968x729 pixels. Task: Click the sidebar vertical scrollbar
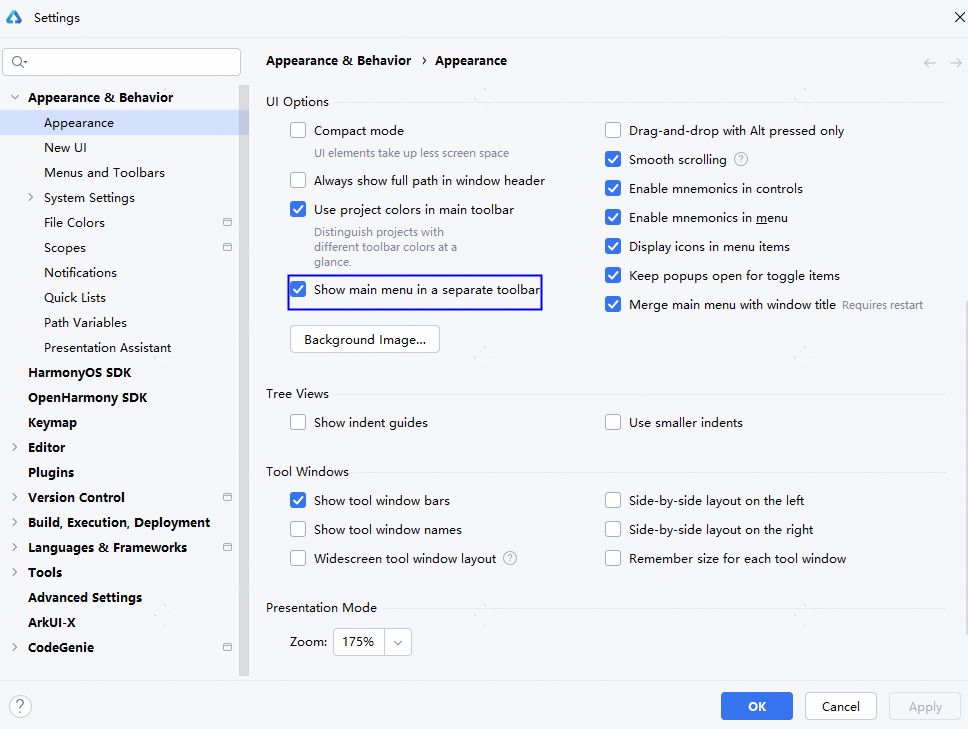(244, 380)
